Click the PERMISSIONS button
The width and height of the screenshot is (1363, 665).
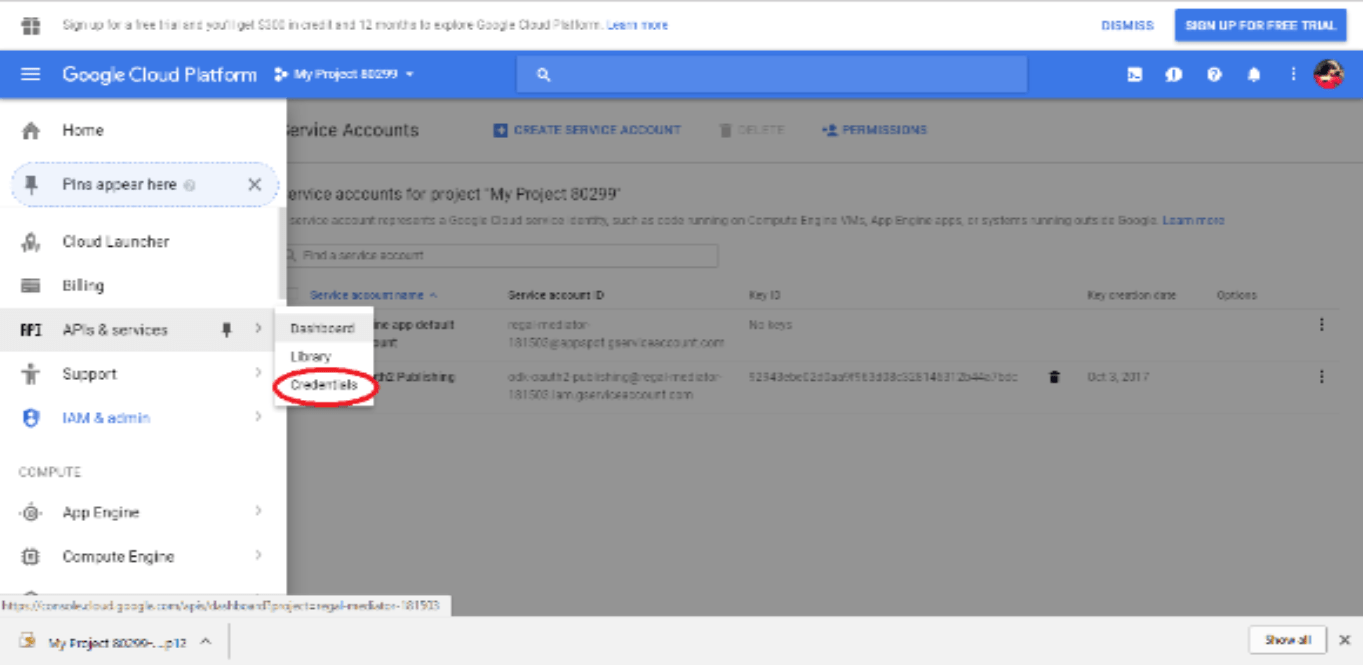(x=874, y=130)
